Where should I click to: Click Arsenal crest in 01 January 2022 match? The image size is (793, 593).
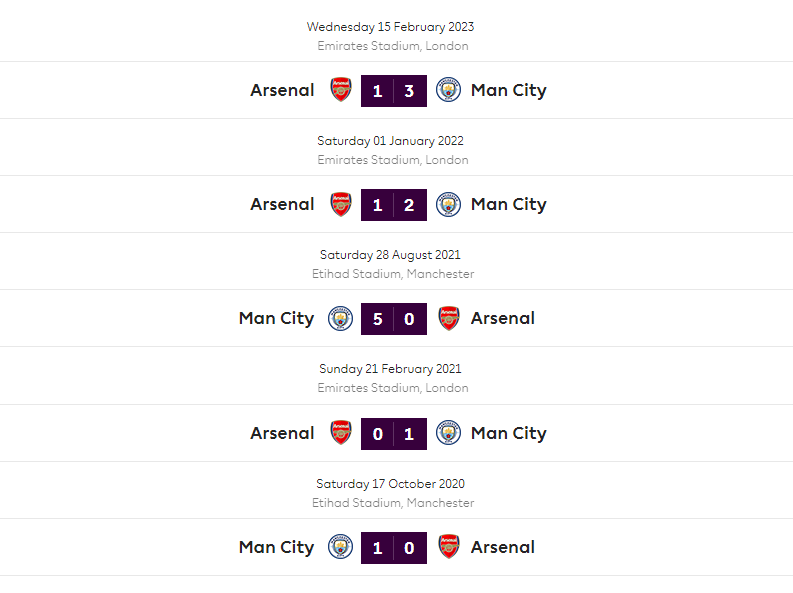click(341, 204)
